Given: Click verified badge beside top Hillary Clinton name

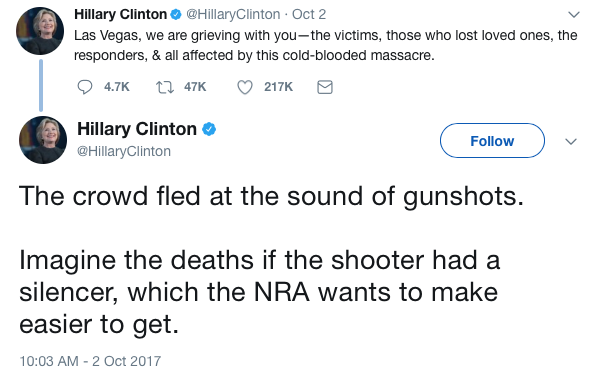Looking at the screenshot, I should (x=175, y=14).
